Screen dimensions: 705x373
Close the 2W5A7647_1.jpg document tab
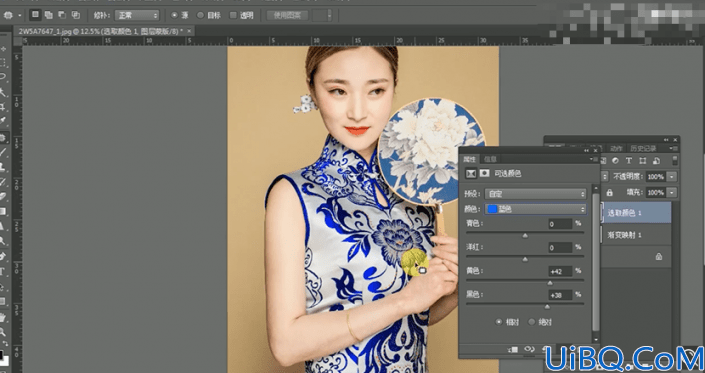click(x=189, y=31)
